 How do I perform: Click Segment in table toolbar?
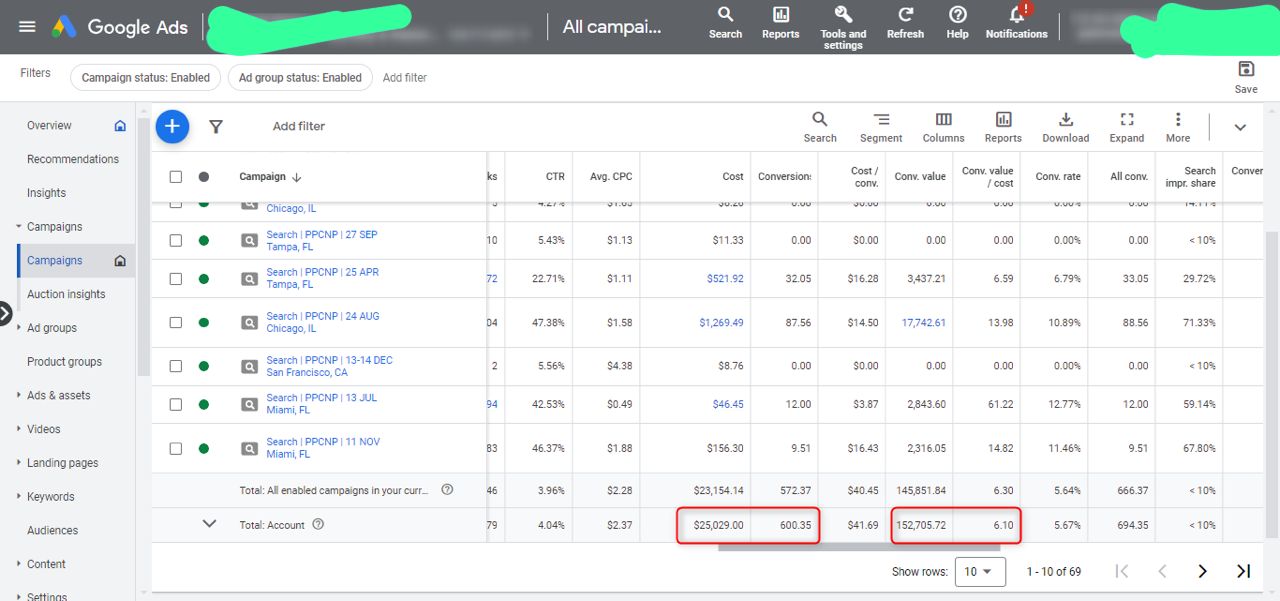(881, 120)
